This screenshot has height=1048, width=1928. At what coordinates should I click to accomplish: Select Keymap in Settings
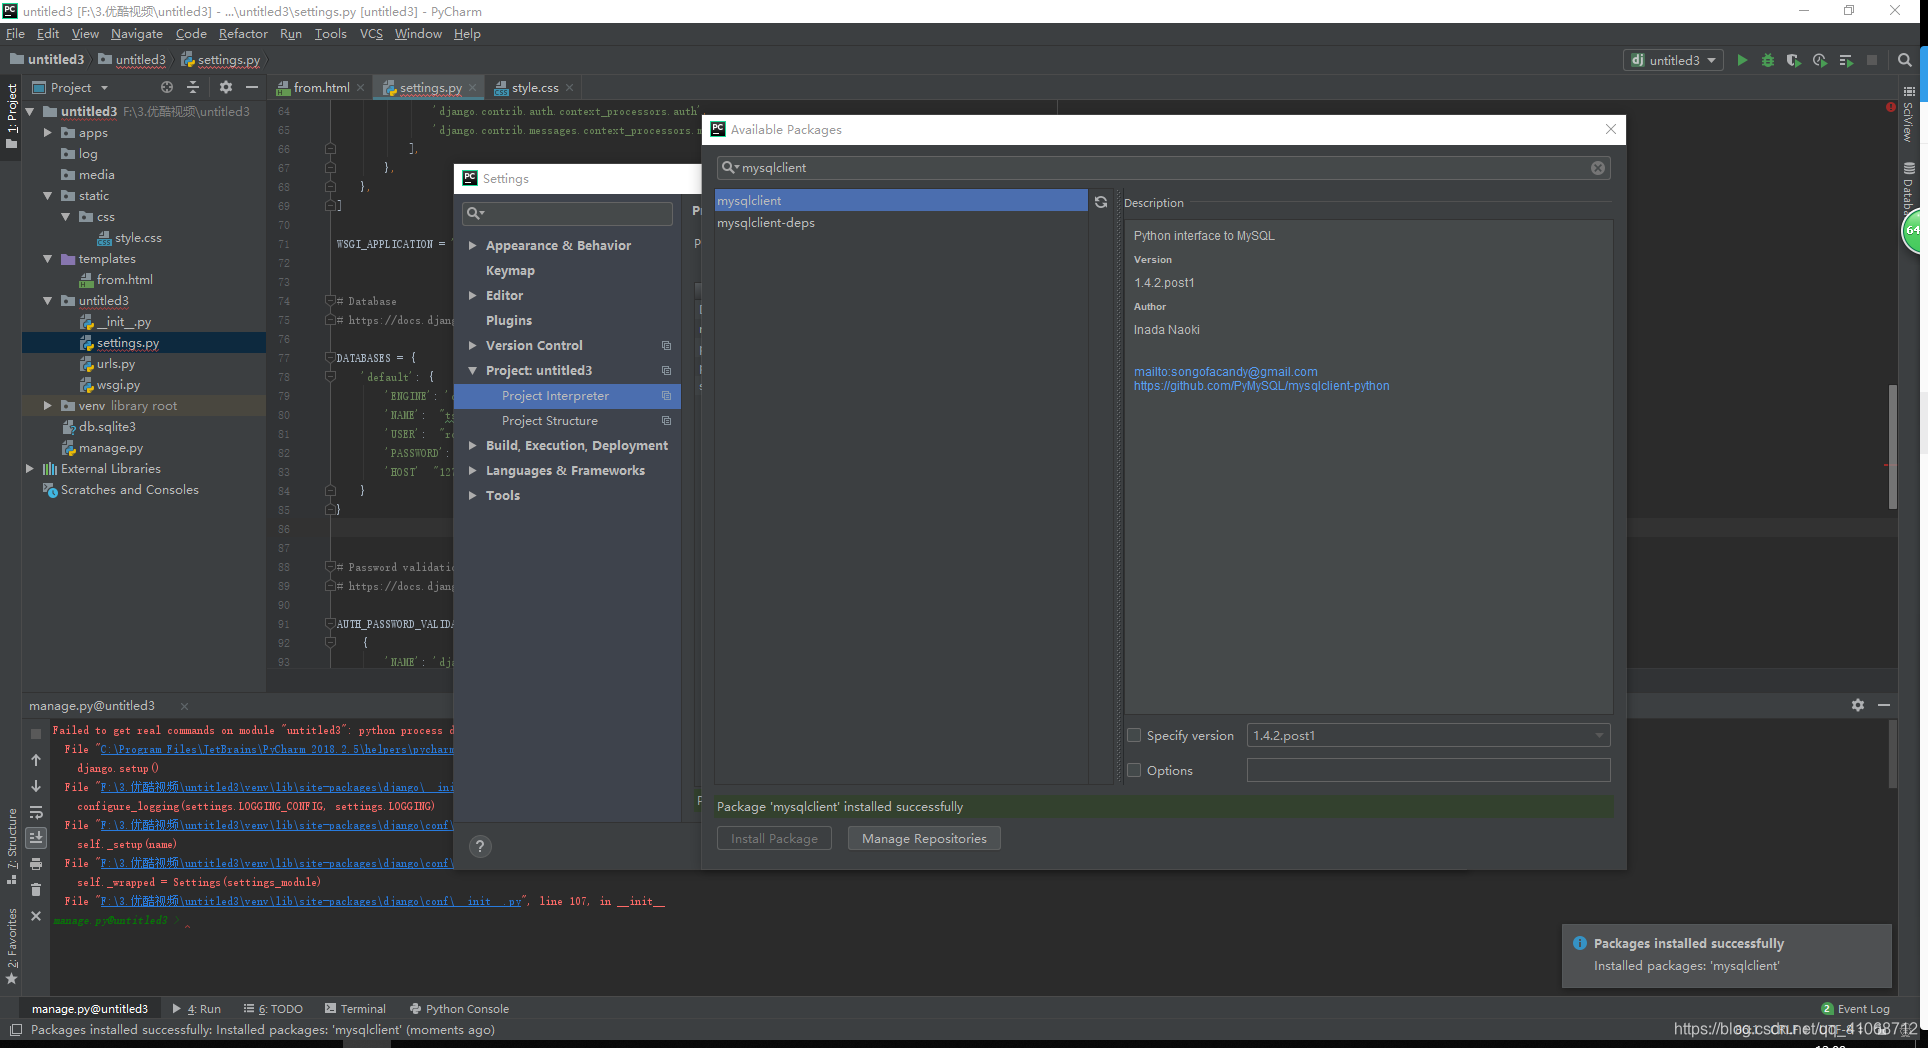pos(510,271)
